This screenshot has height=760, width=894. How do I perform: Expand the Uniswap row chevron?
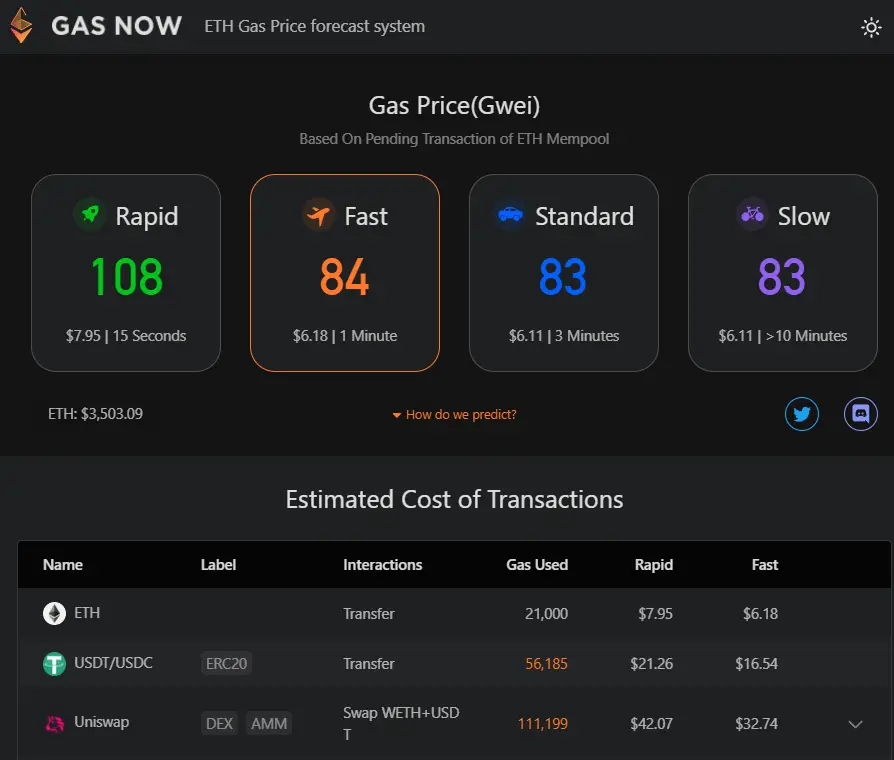tap(855, 724)
